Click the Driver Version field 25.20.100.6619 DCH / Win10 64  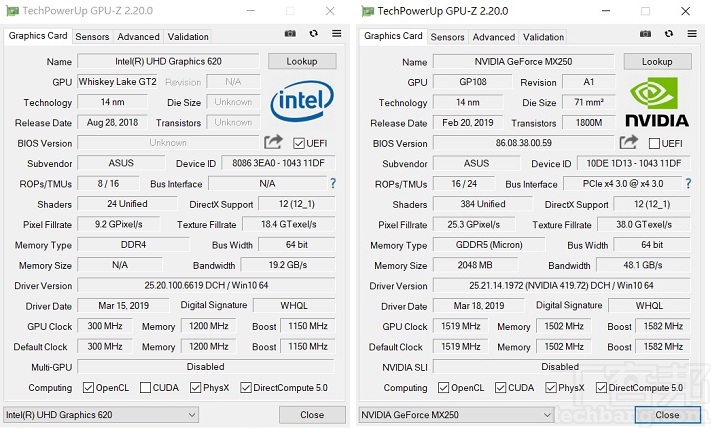pyautogui.click(x=206, y=285)
